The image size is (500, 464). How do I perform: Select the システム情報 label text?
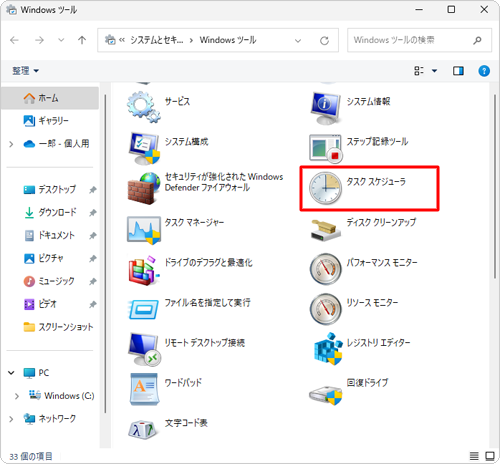368,101
